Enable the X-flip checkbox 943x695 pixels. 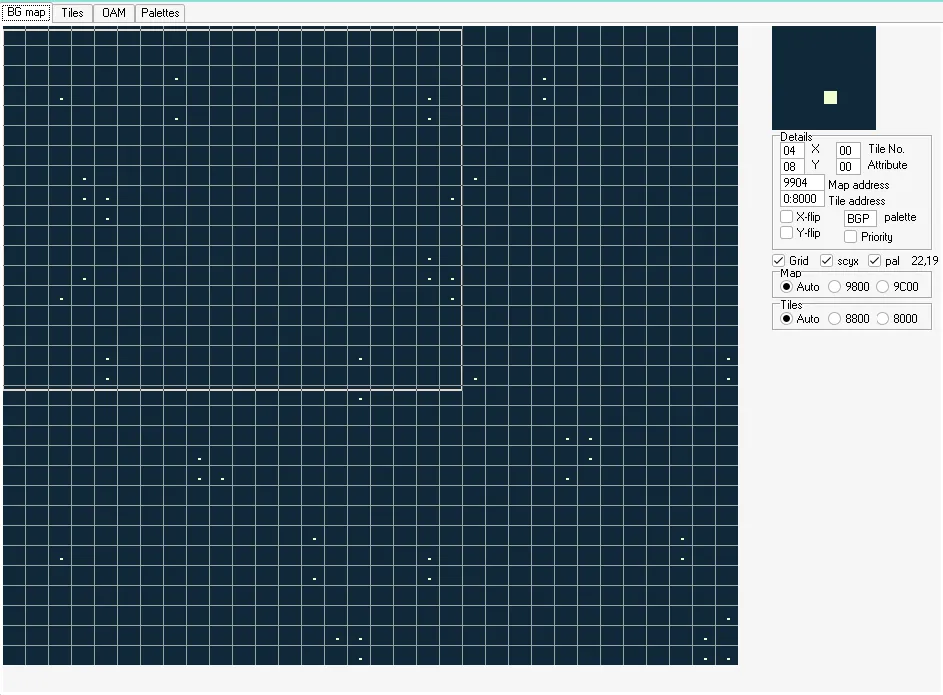pyautogui.click(x=786, y=216)
